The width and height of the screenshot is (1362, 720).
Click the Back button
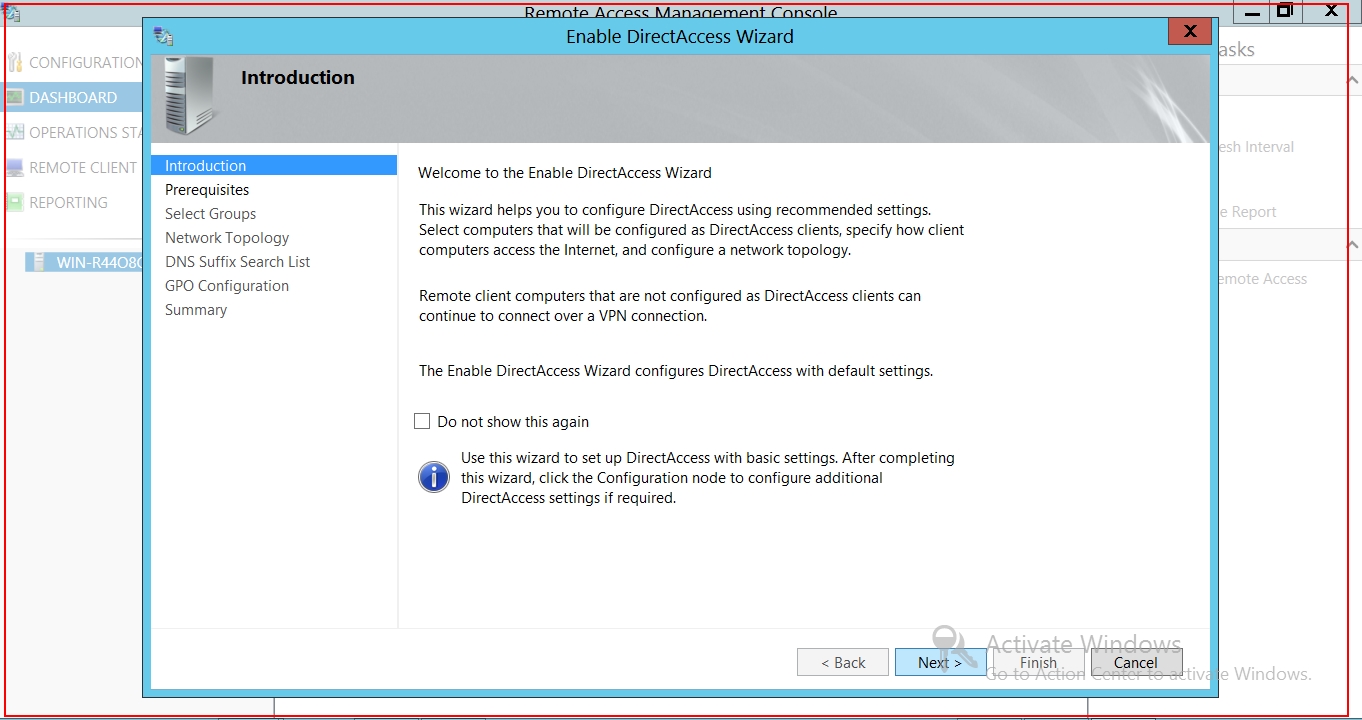(842, 662)
